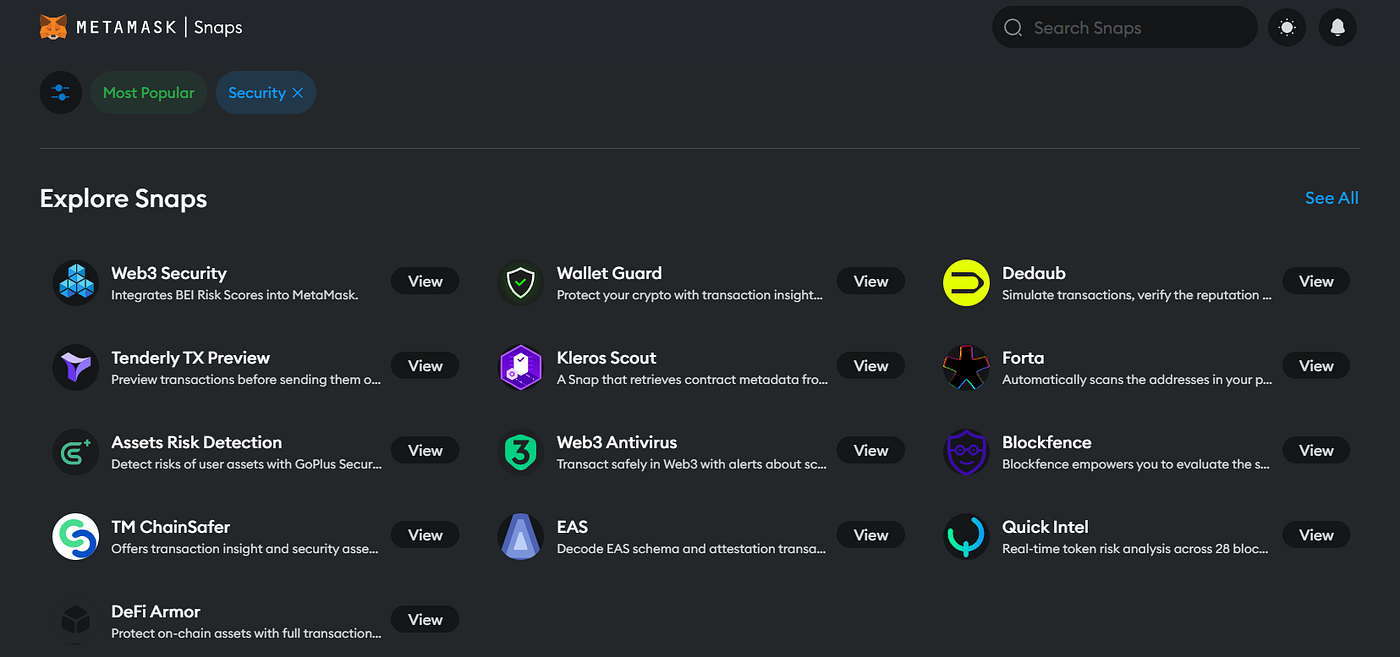This screenshot has height=657, width=1400.
Task: Open the Forta title
Action: (x=1023, y=358)
